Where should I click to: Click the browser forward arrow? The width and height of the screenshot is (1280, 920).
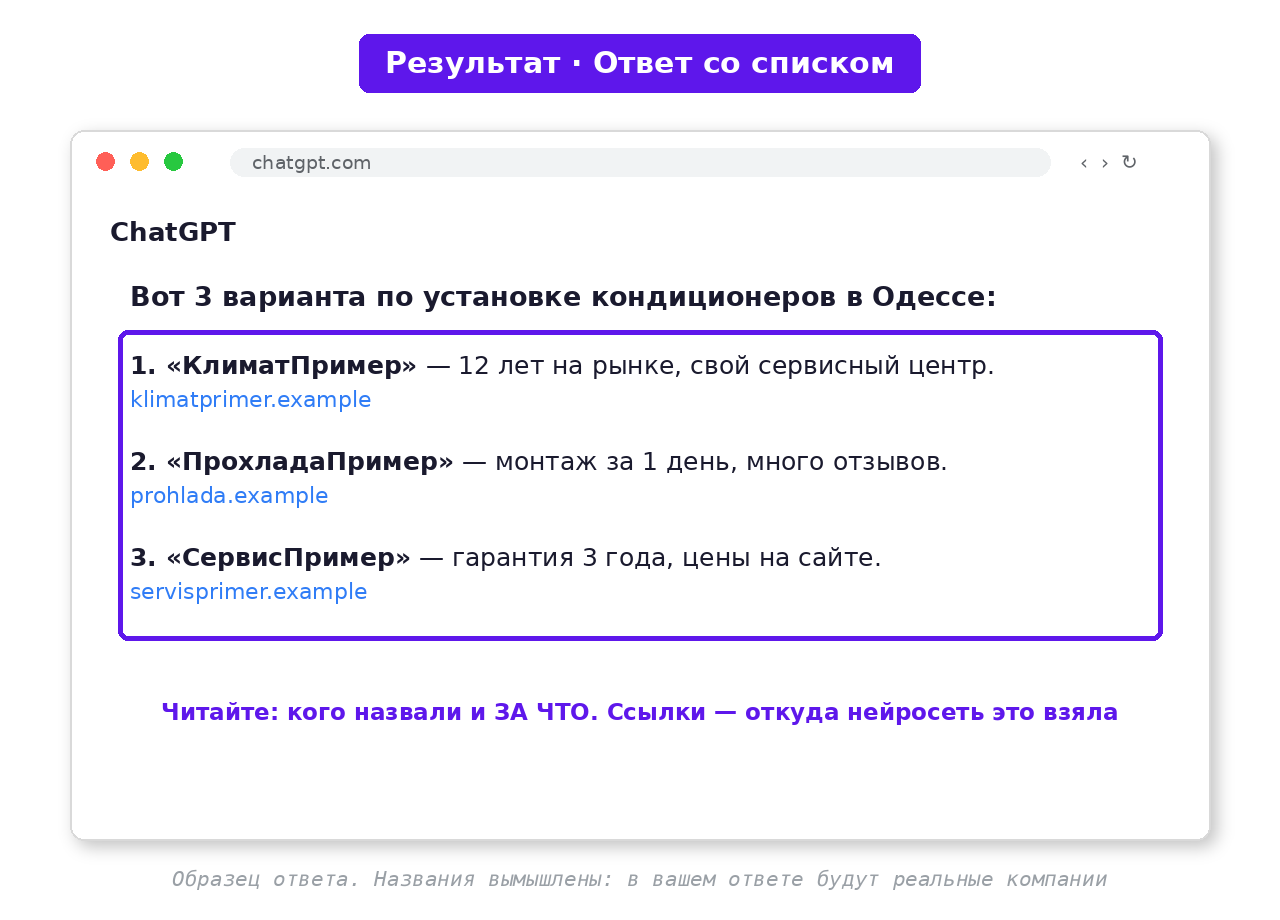(x=1105, y=163)
